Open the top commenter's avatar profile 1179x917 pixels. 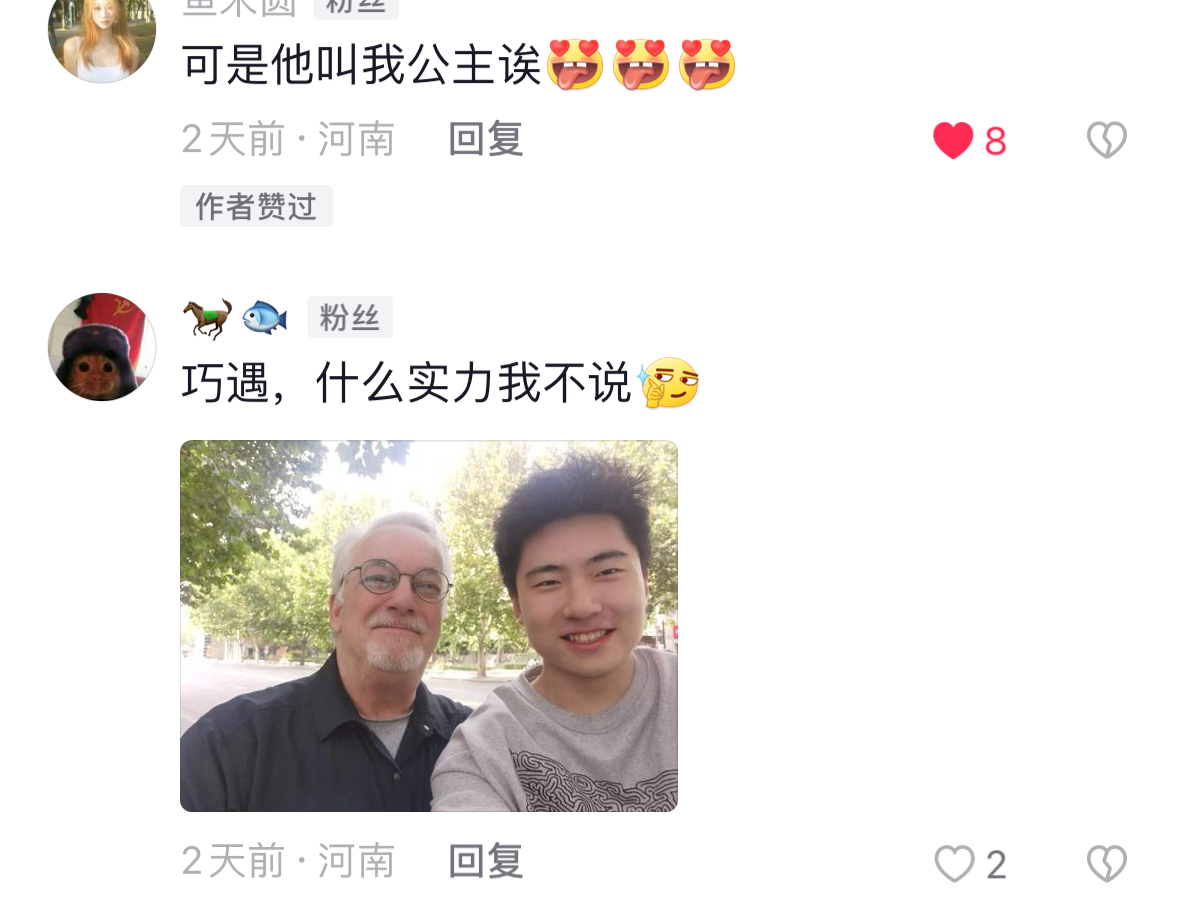pyautogui.click(x=102, y=34)
